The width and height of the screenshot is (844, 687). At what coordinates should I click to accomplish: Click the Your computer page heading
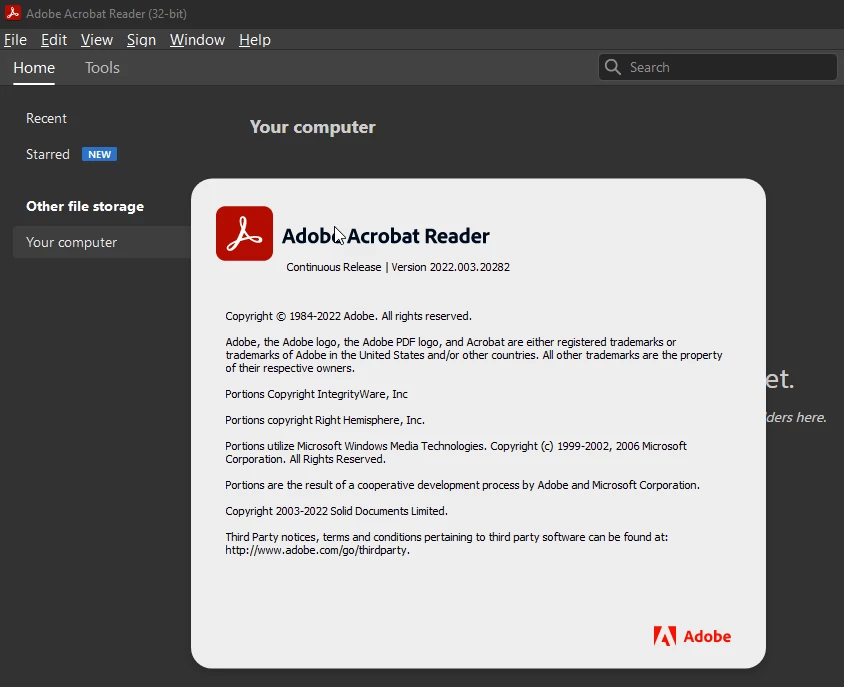coord(313,127)
